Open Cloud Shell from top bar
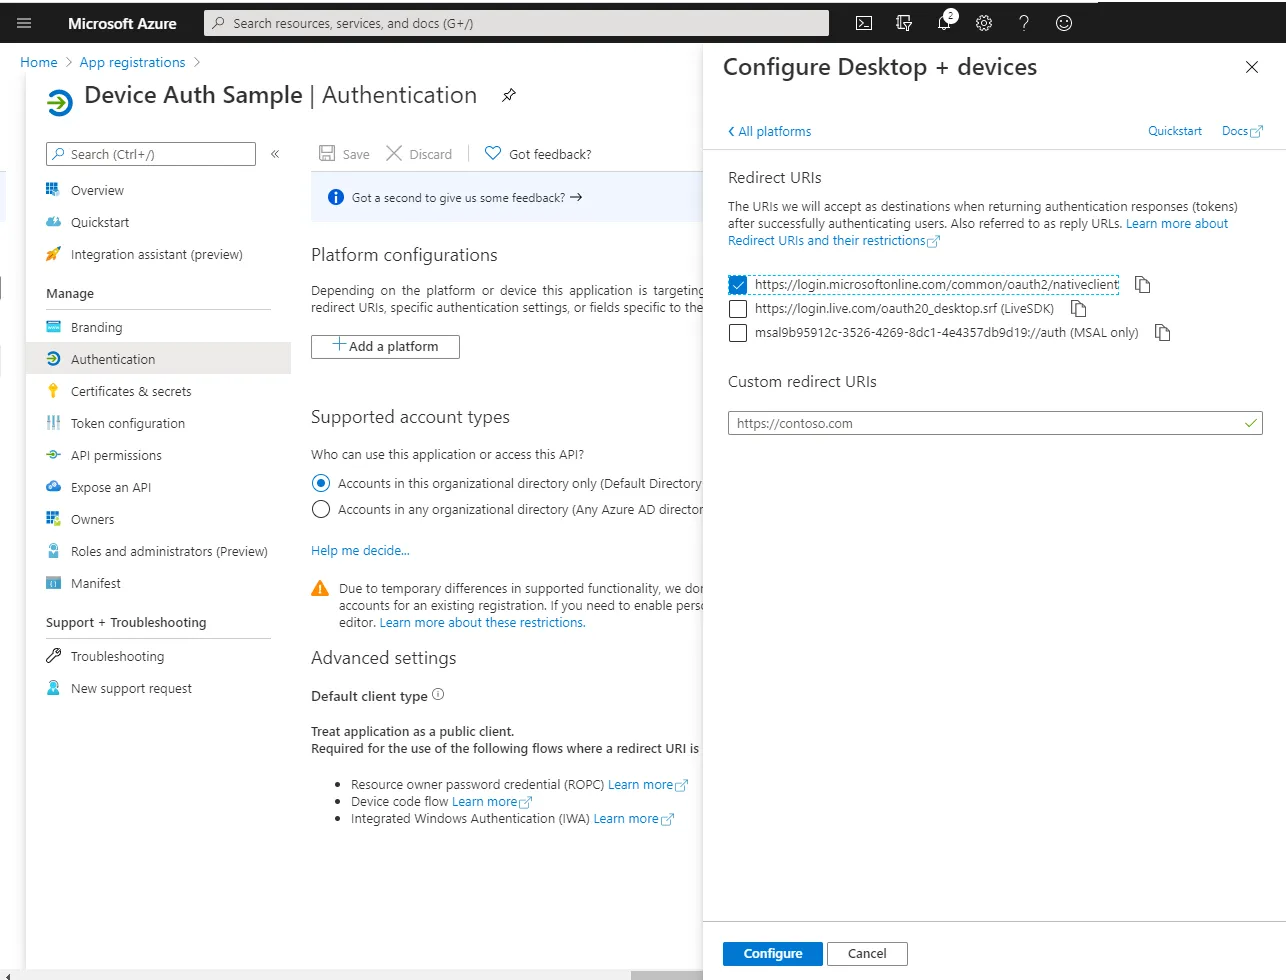Screen dimensions: 1286x980 coord(864,23)
